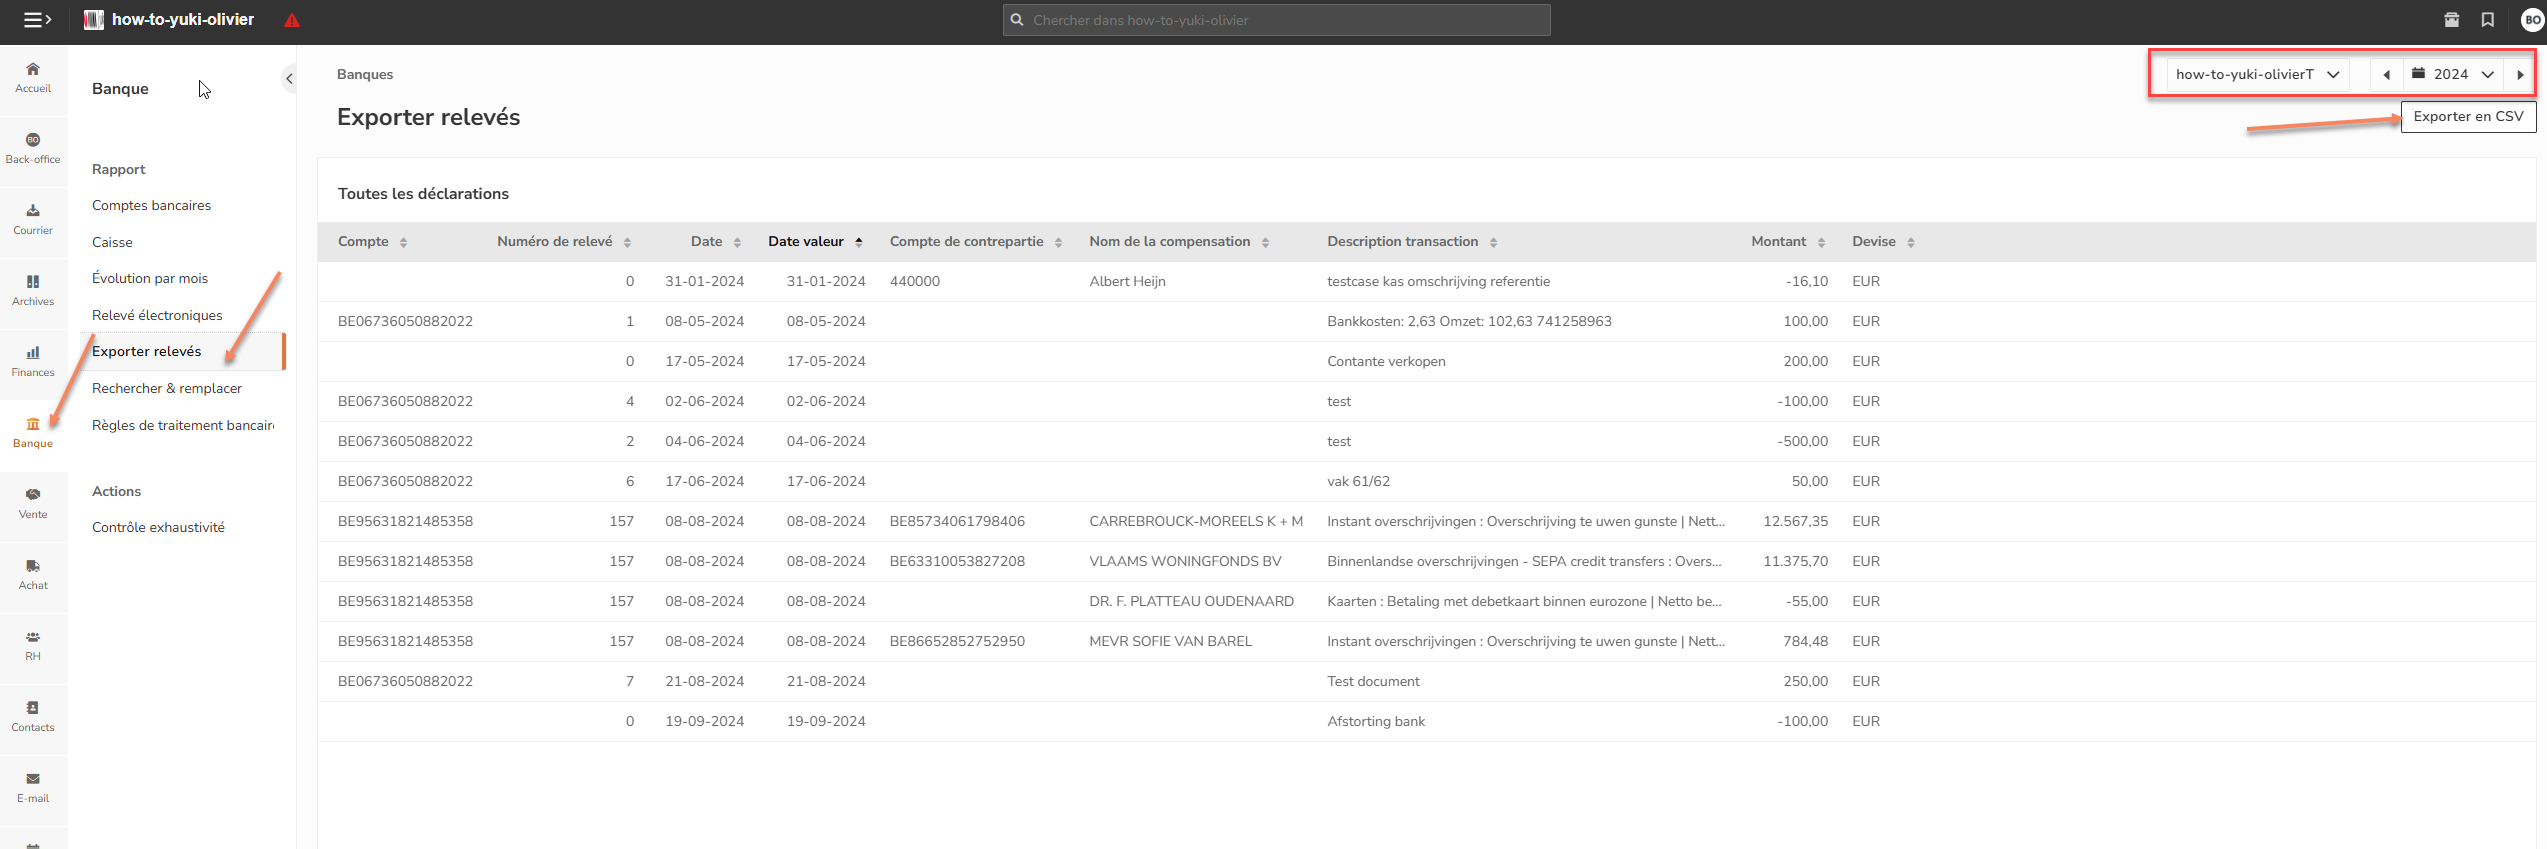Open the 2024 year dropdown
Viewport: 2547px width, 849px height.
[x=2453, y=74]
